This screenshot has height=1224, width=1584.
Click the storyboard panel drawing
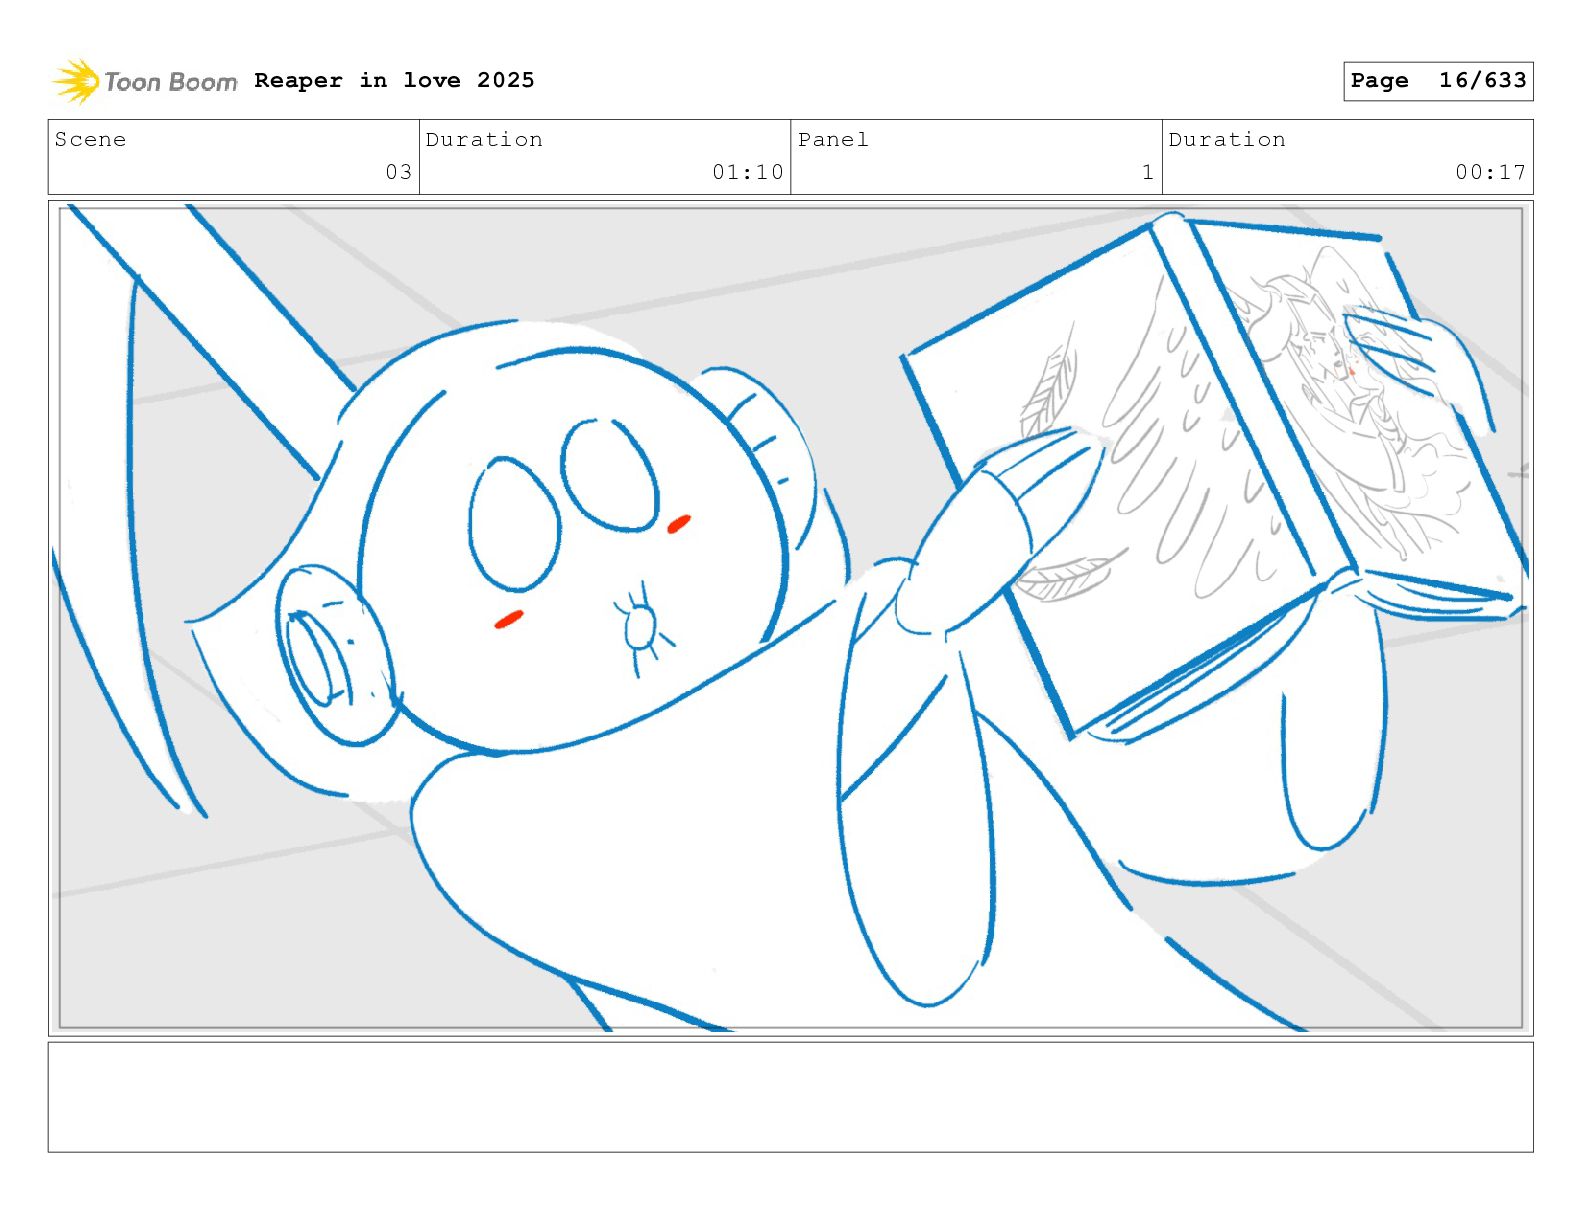791,618
